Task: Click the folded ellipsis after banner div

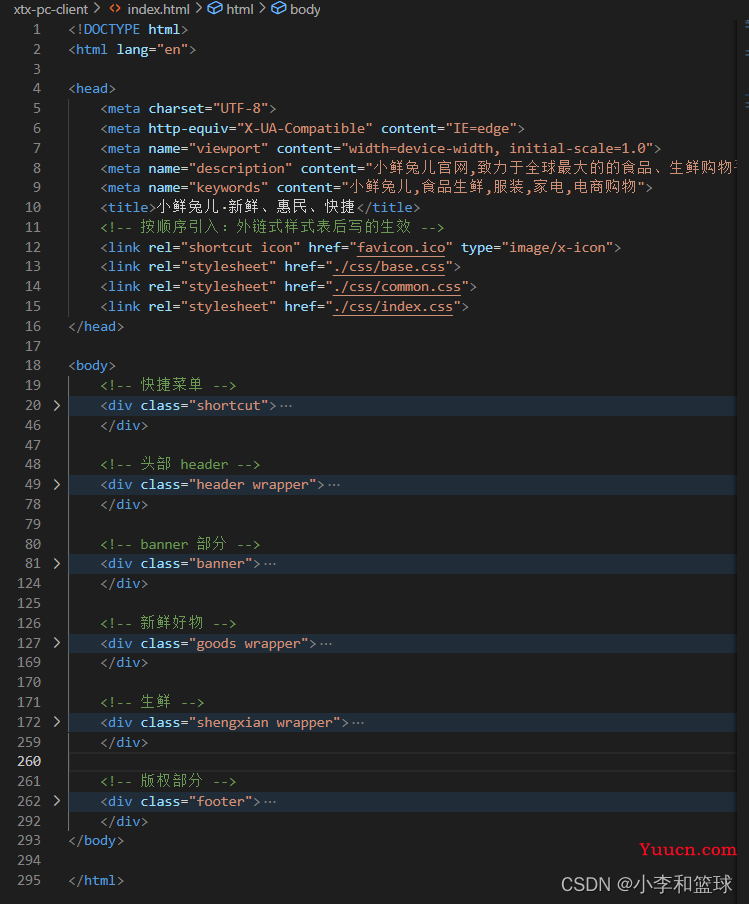Action: (270, 564)
